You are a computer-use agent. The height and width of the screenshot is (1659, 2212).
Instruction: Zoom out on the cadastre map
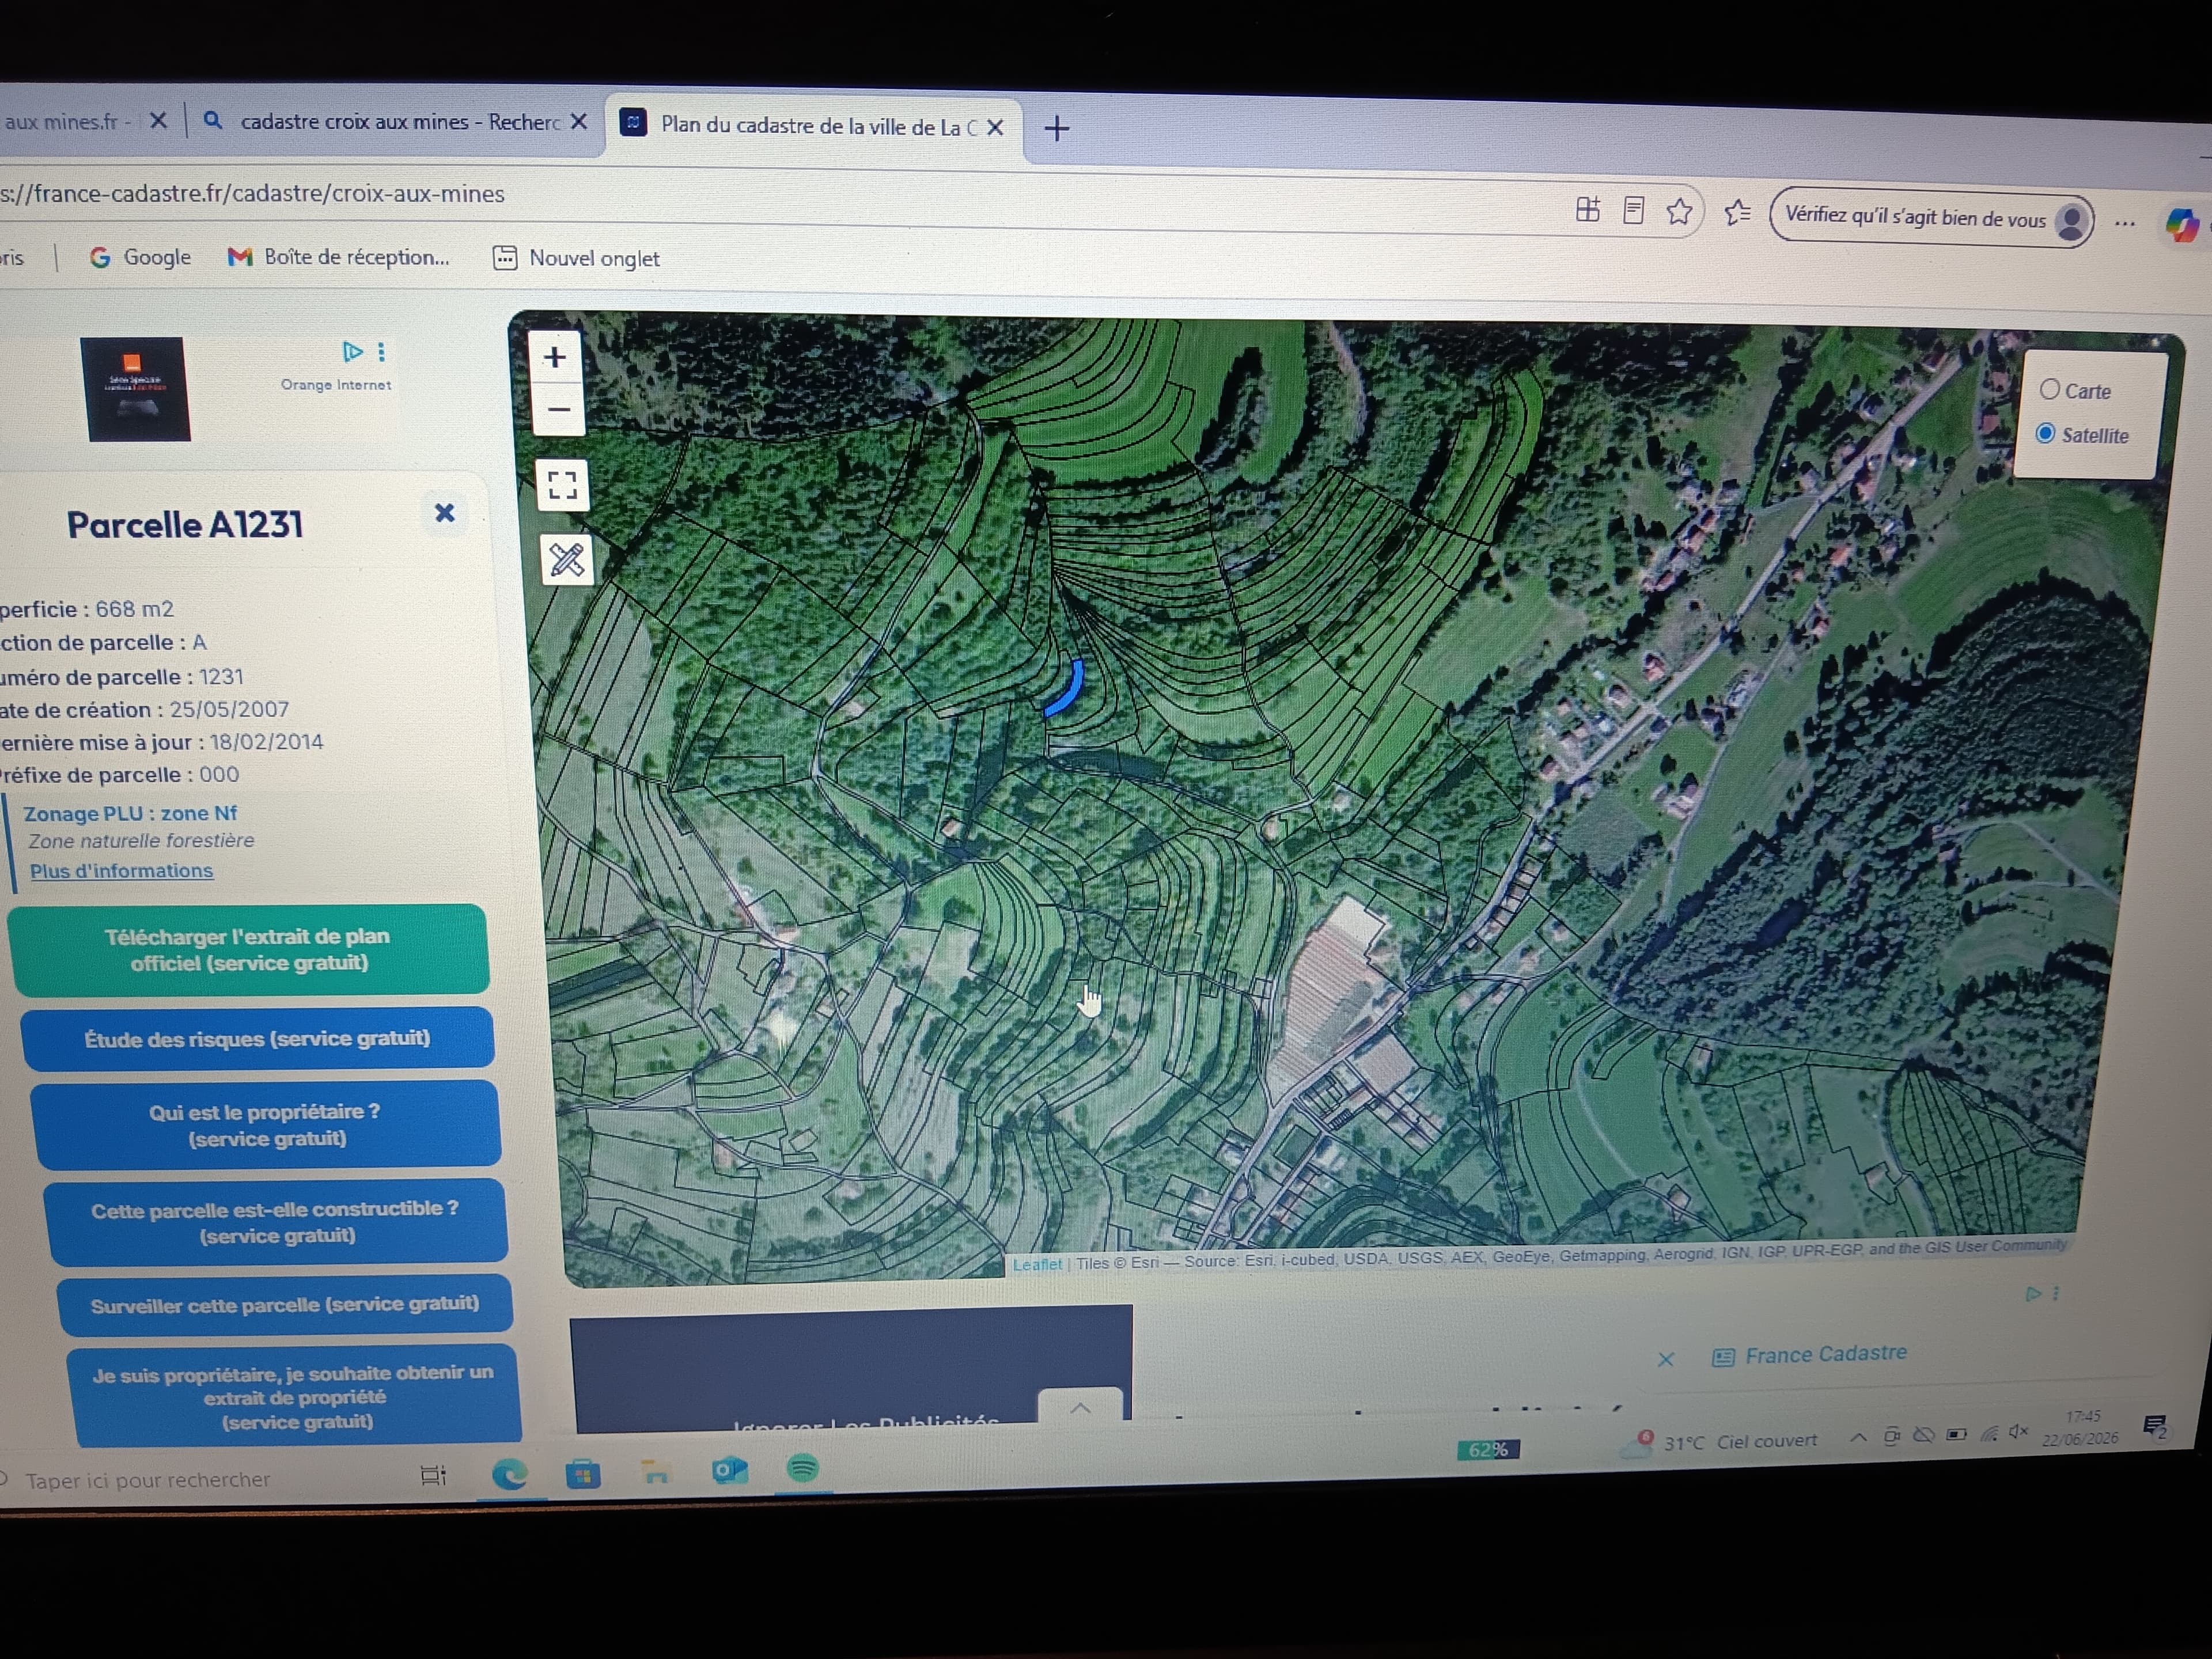click(558, 410)
